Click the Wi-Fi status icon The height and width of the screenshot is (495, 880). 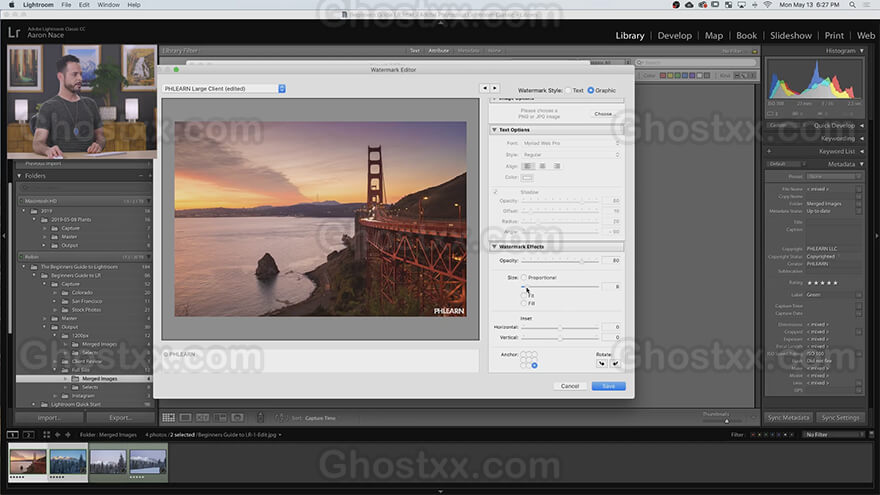768,4
